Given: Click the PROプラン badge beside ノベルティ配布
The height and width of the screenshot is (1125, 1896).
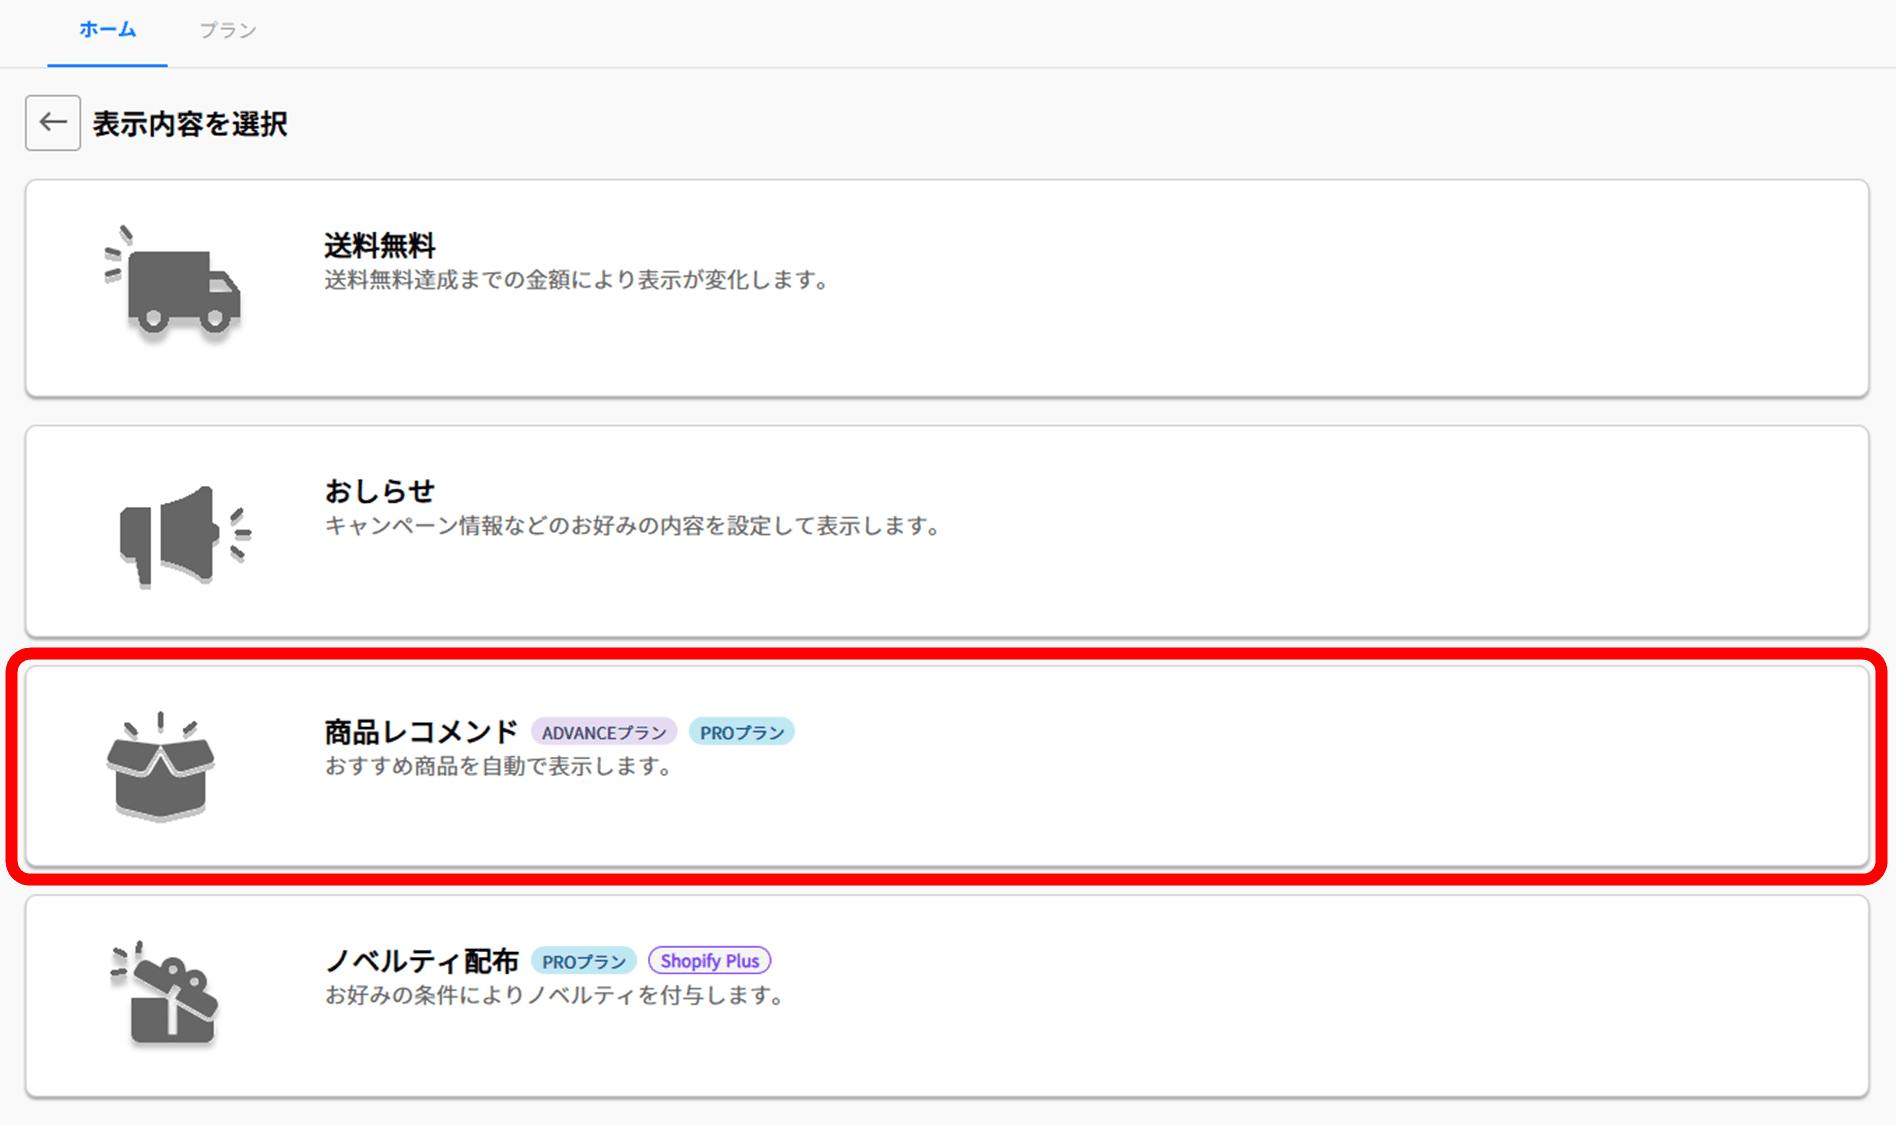Looking at the screenshot, I should coord(583,962).
